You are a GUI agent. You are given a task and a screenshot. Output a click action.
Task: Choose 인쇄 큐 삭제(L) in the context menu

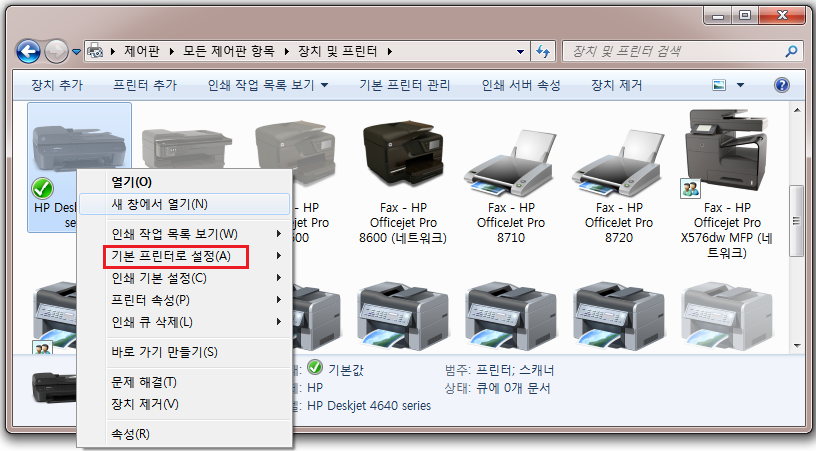coord(184,322)
